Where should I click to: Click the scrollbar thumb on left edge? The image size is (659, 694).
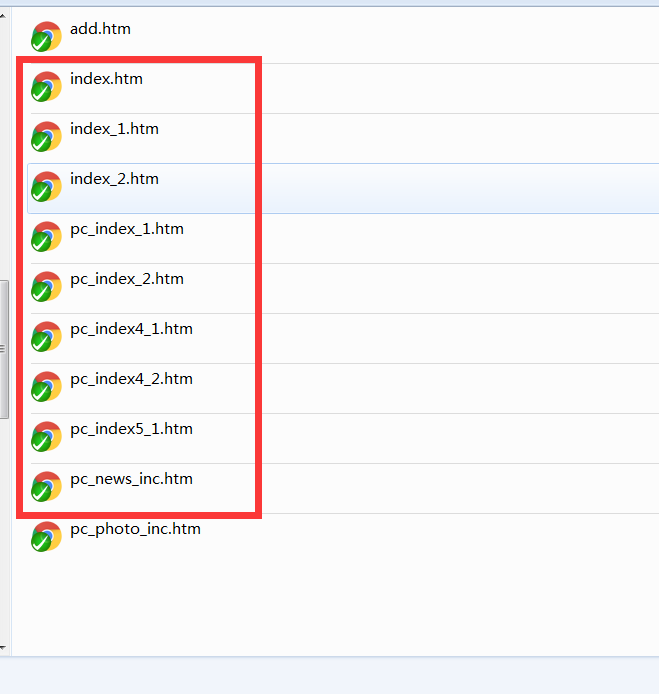(4, 350)
